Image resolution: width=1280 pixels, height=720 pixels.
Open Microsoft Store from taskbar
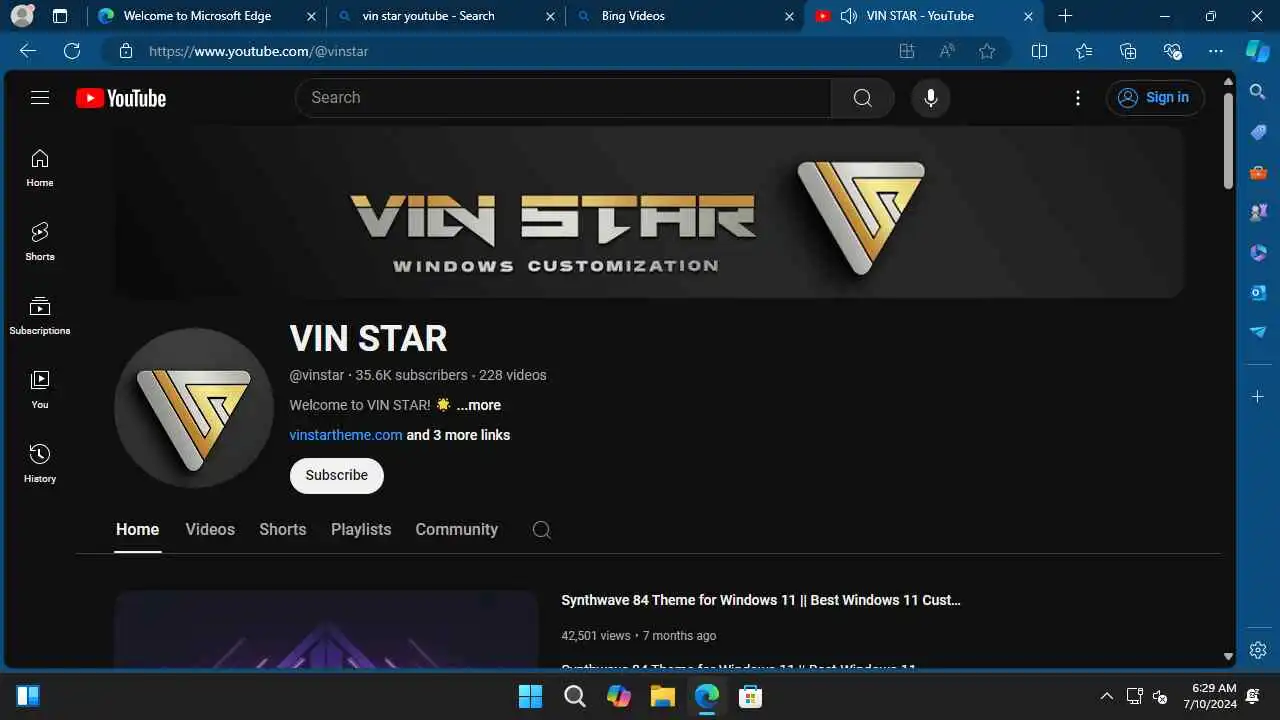751,696
